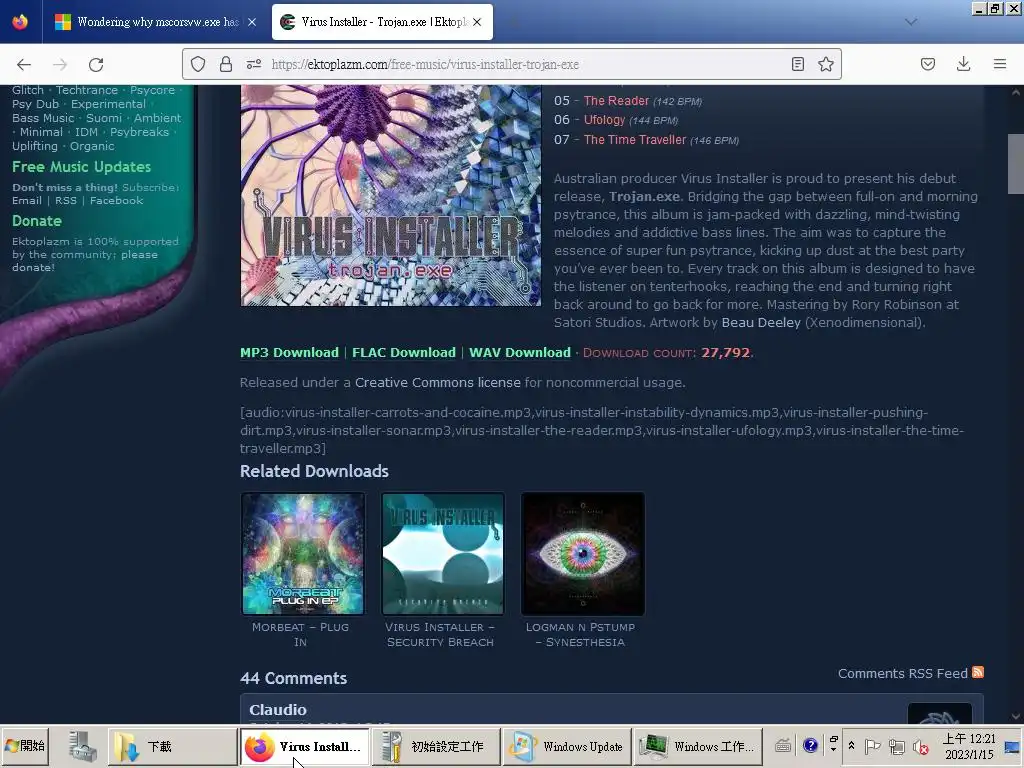Click the page vertical scrollbar thumb
Viewport: 1024px width, 768px height.
coord(1016,163)
